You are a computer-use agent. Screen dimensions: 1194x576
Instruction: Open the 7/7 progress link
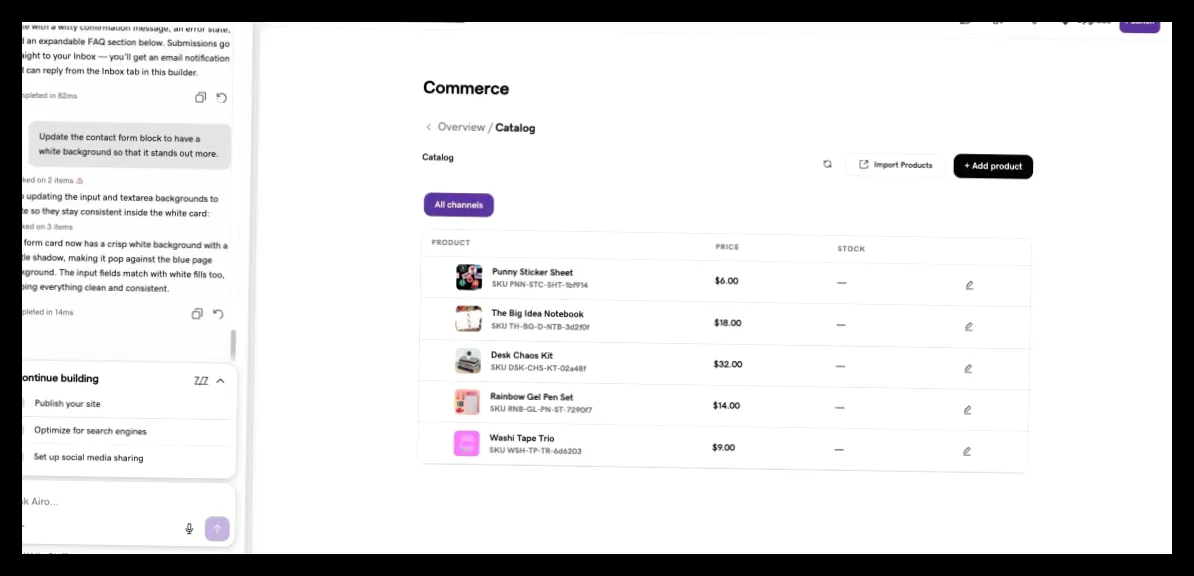[201, 381]
